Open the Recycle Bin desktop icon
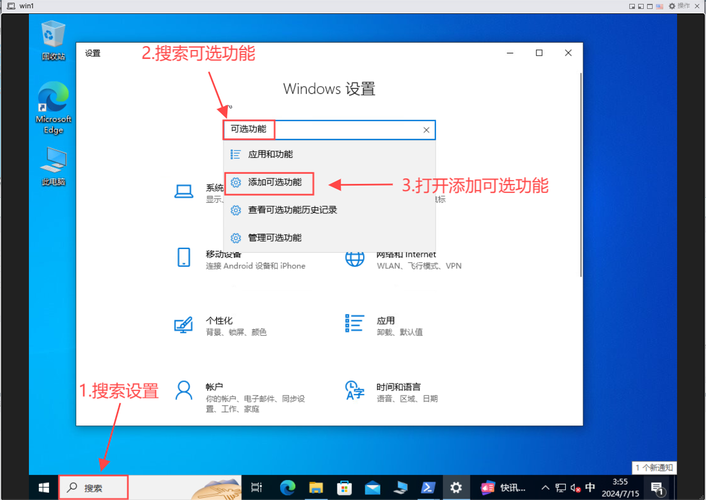The image size is (706, 500). [53, 41]
